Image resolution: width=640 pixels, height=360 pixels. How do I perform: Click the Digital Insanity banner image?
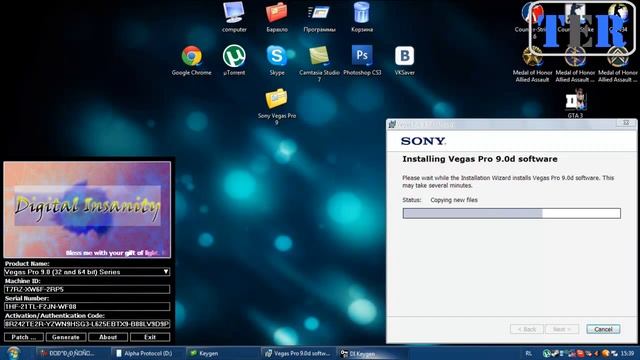tap(87, 209)
